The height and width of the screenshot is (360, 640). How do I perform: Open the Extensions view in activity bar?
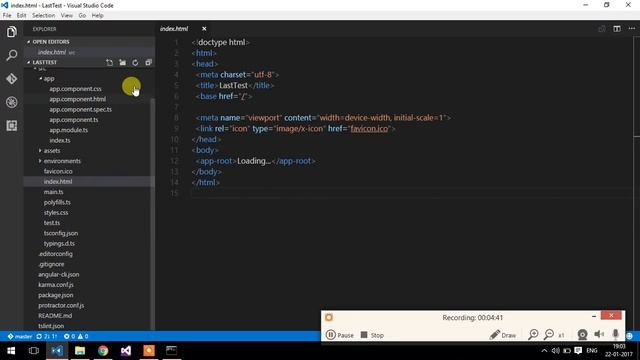pos(11,125)
